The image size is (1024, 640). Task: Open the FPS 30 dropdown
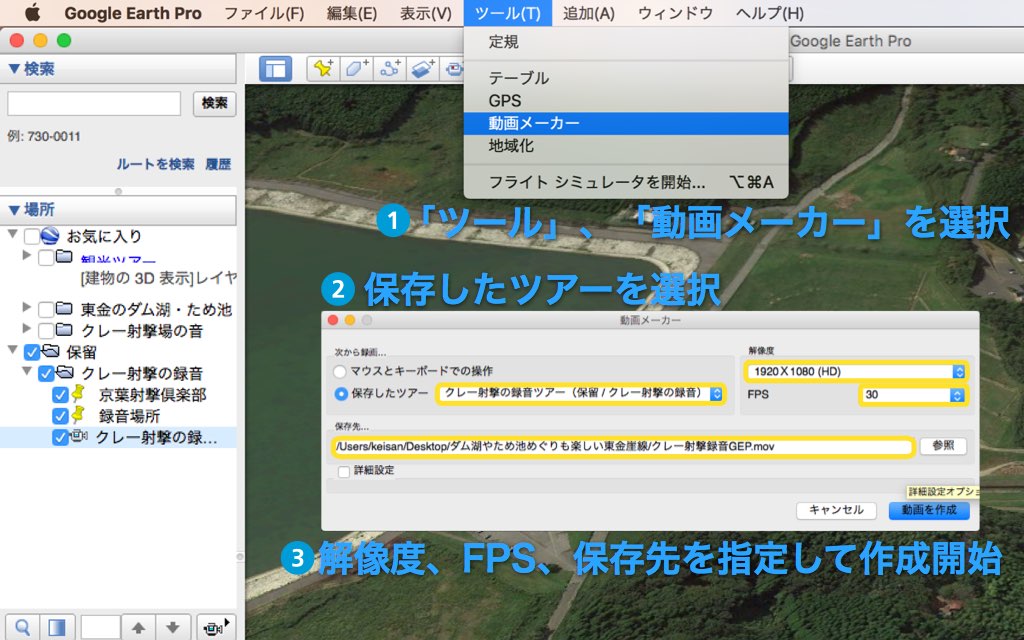(912, 394)
